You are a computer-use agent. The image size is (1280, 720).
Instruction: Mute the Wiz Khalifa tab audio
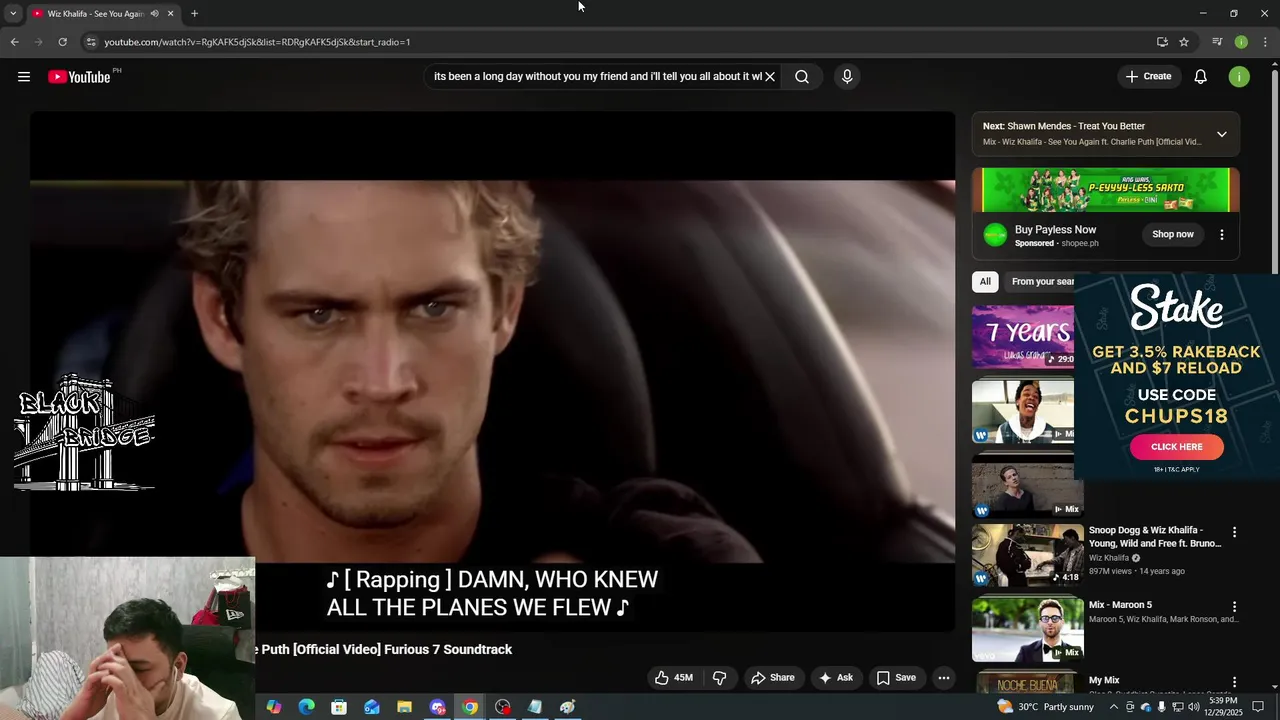(154, 14)
